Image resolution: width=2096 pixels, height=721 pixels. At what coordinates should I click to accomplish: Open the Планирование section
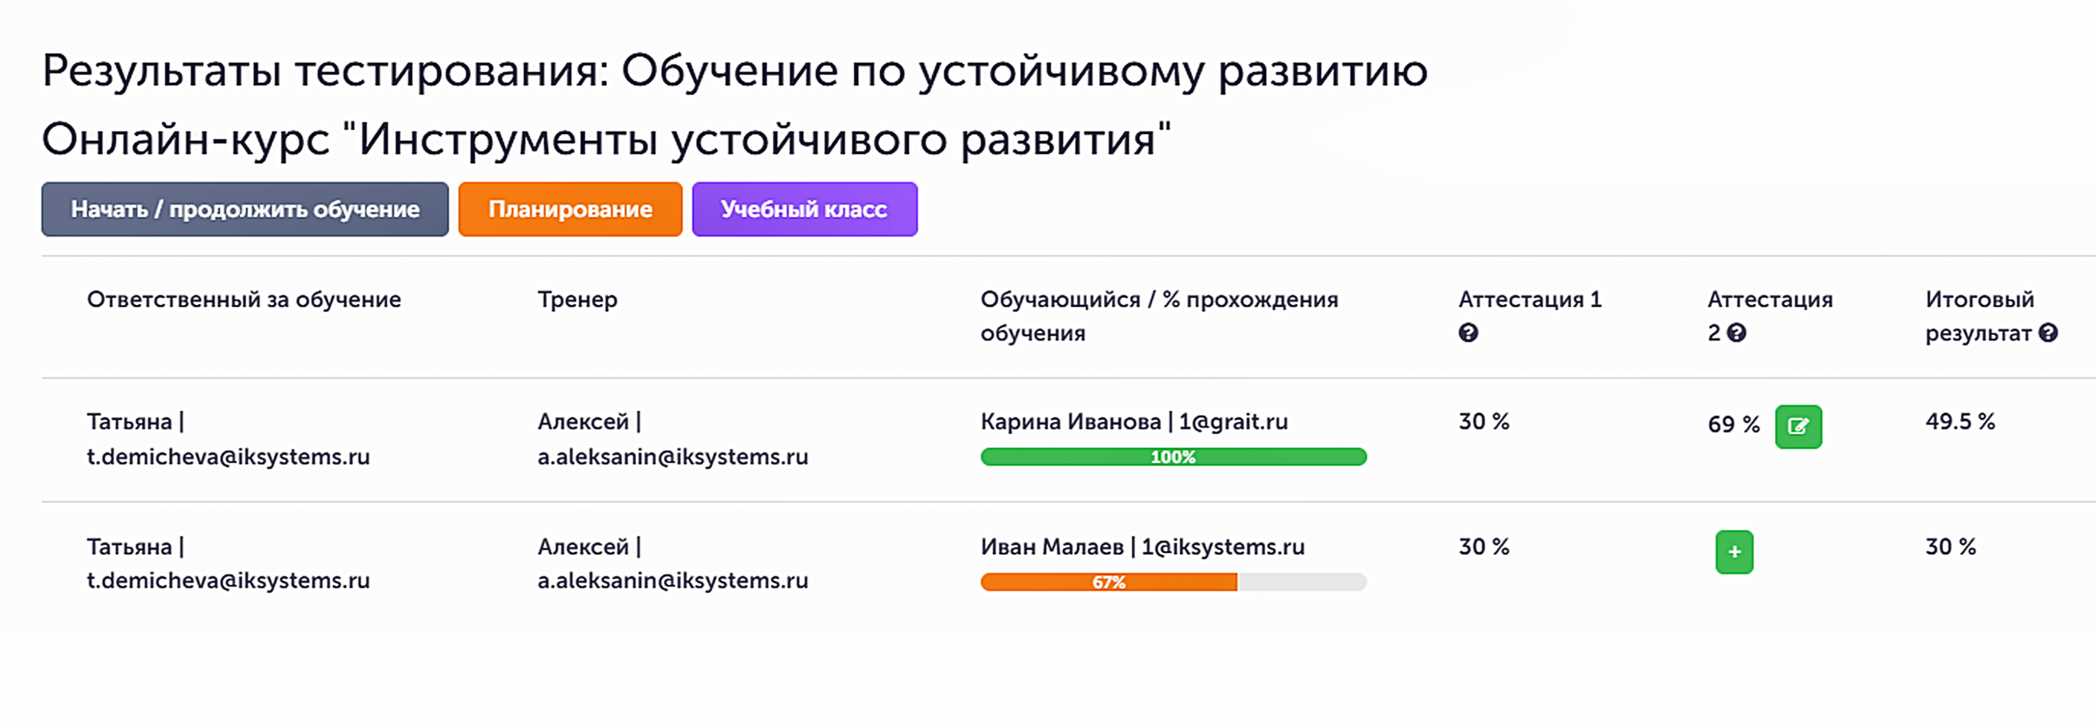point(570,209)
